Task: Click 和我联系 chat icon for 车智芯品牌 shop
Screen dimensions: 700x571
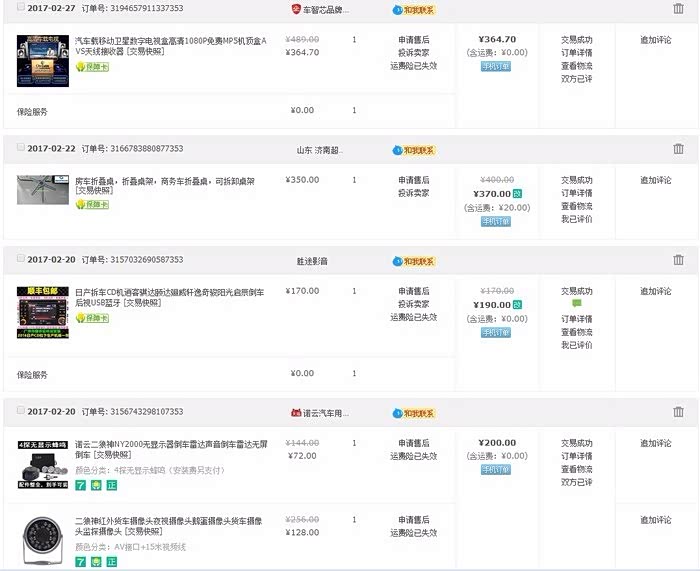Action: (414, 9)
